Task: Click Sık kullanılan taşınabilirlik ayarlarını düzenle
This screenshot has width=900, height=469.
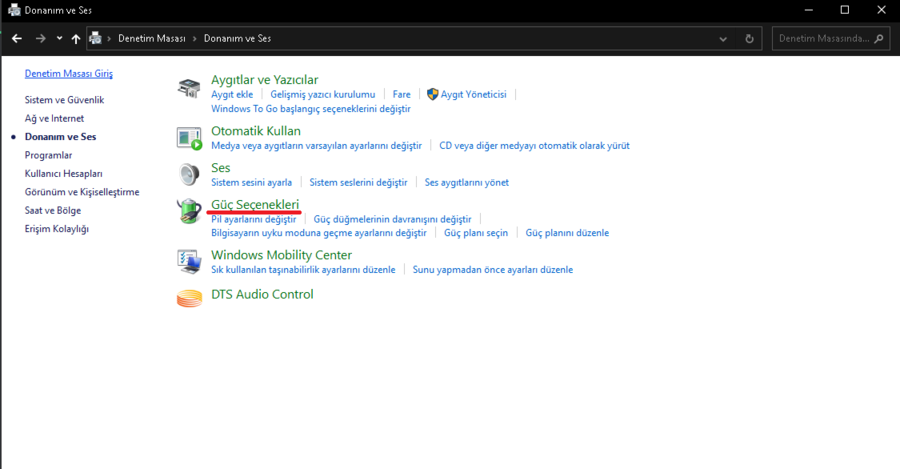Action: (303, 270)
